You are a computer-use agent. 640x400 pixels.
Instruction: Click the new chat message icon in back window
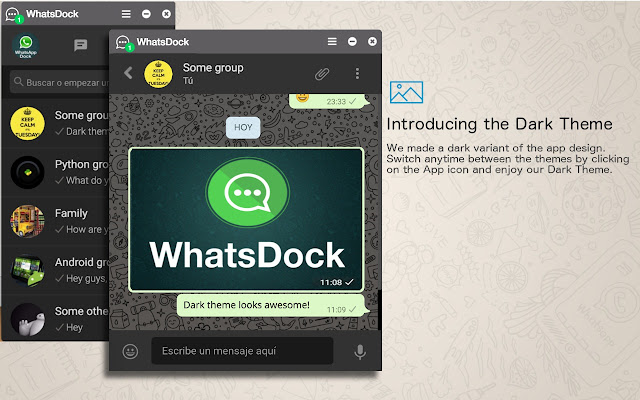[80, 45]
